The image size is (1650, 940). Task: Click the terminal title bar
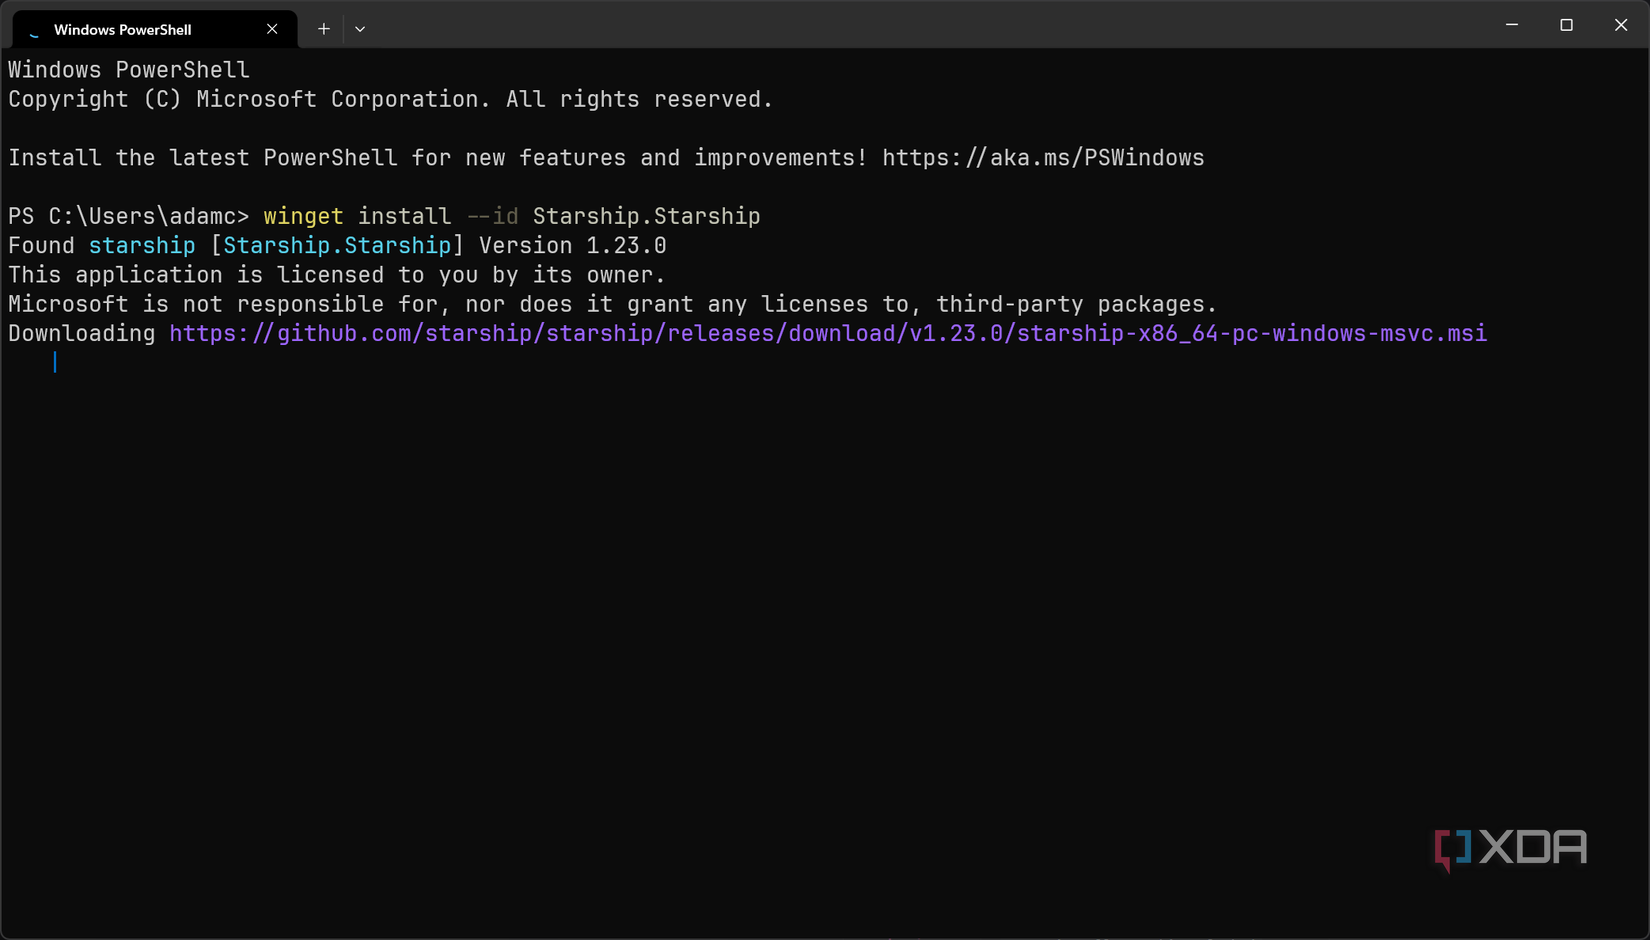900,25
